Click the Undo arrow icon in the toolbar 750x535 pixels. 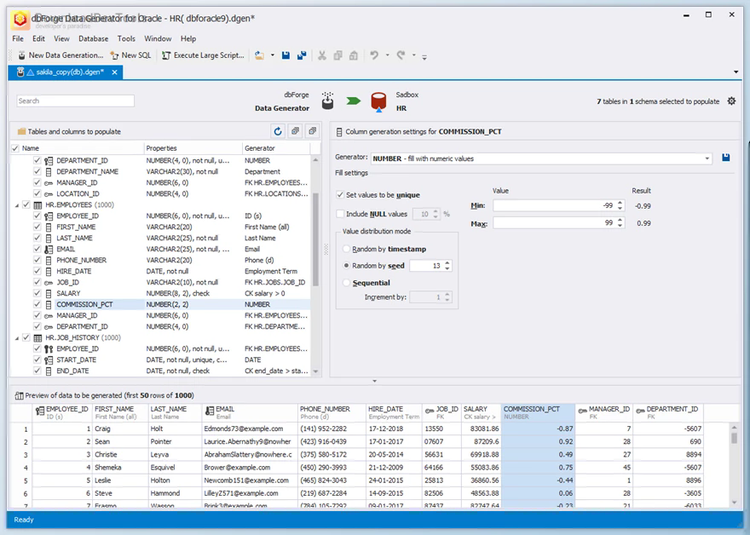tap(374, 56)
